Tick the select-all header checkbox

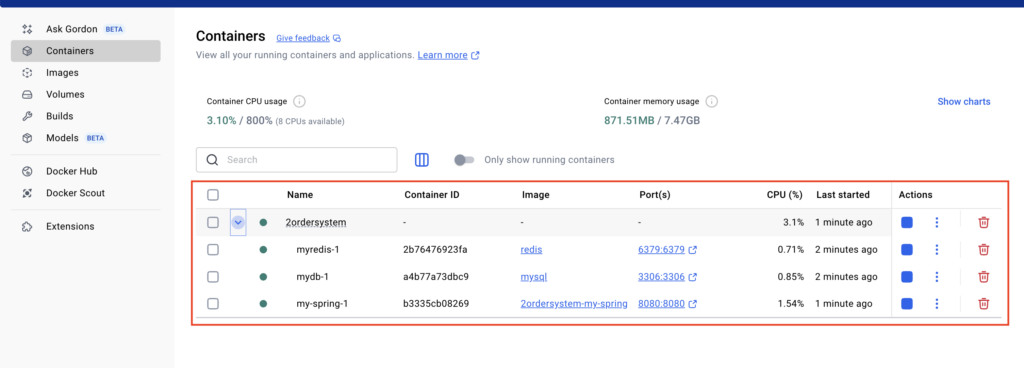(213, 194)
